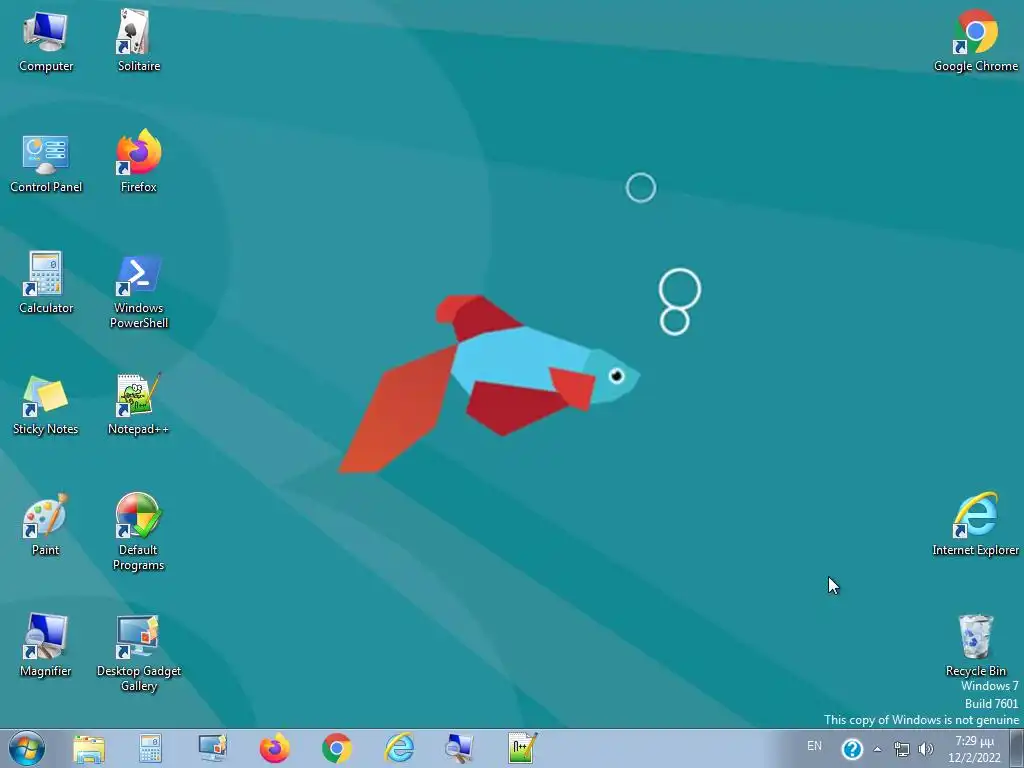
Task: Launch Notepad++ from the taskbar
Action: coord(522,749)
